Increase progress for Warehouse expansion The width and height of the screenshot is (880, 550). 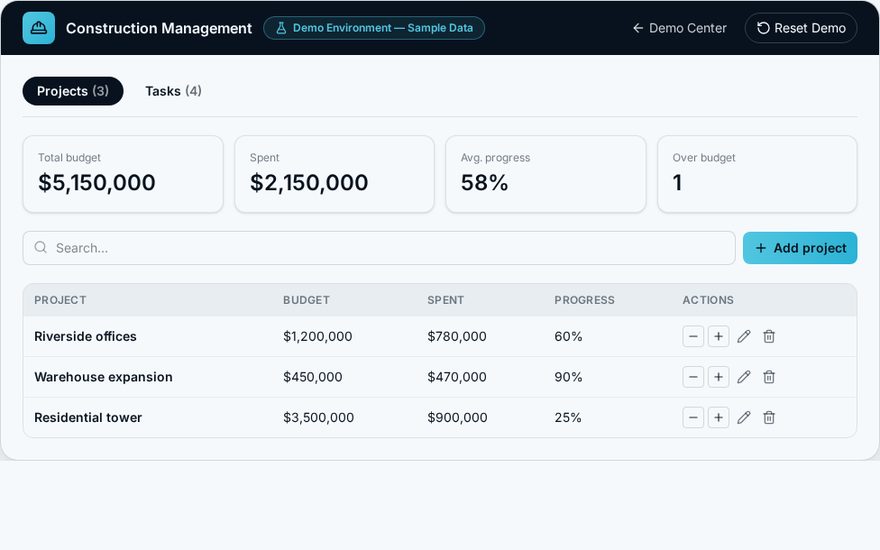[718, 377]
